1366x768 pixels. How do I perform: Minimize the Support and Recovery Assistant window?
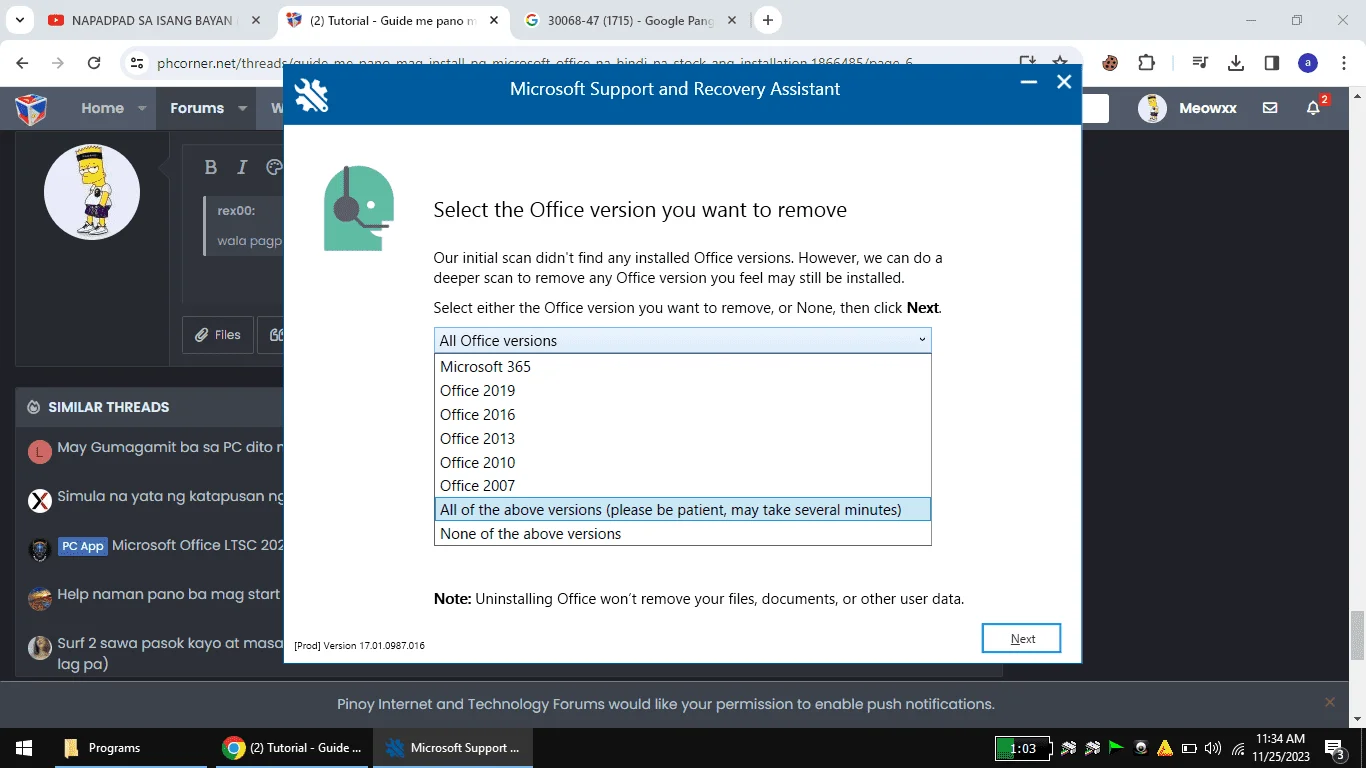[1028, 83]
